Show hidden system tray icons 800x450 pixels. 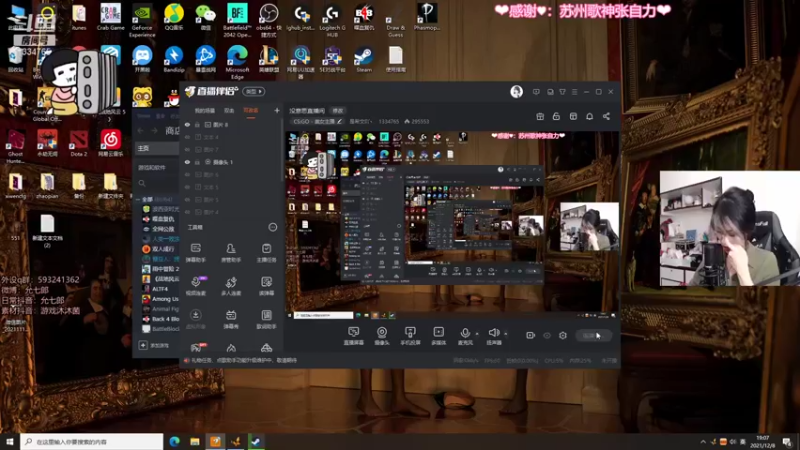click(703, 441)
